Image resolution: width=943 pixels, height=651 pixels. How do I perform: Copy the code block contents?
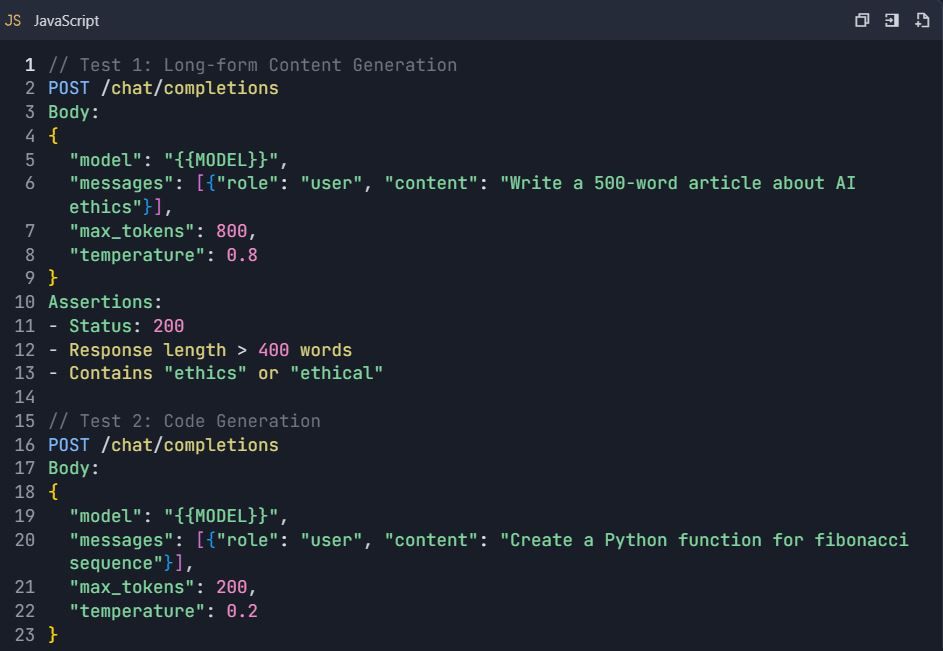pyautogui.click(x=862, y=20)
